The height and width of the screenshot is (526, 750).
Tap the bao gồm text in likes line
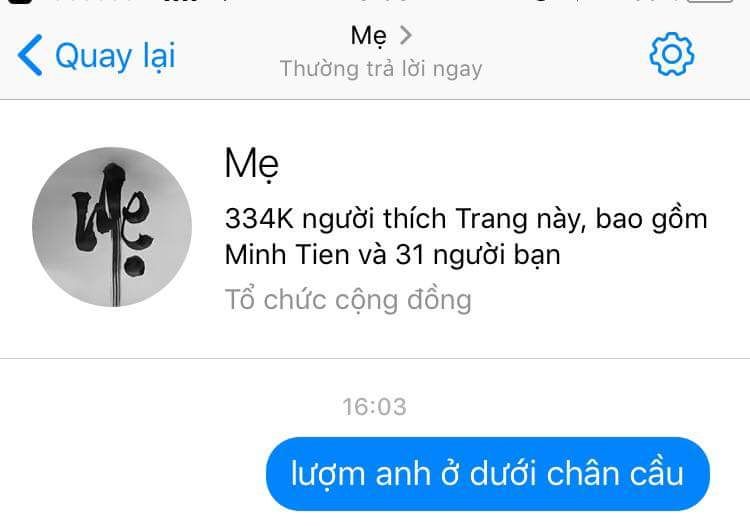click(x=651, y=219)
